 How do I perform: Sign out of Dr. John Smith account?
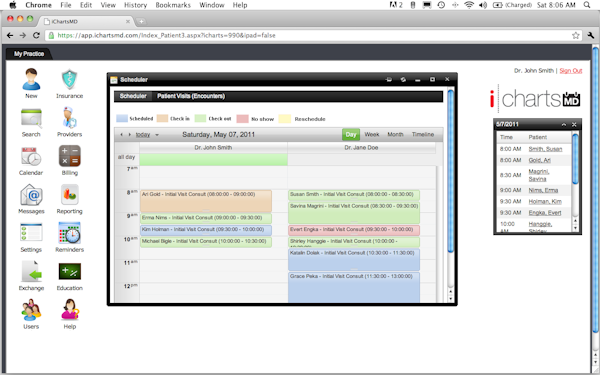571,71
